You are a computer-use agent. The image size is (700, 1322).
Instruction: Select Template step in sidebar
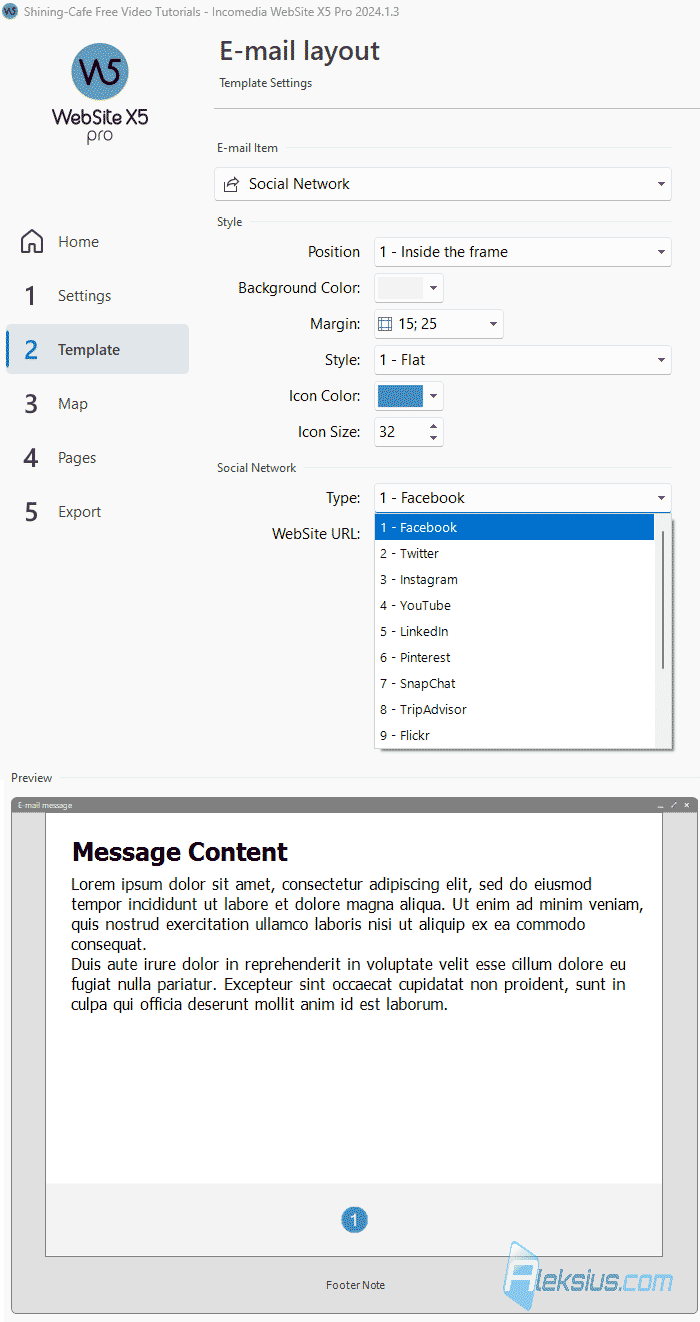pos(97,350)
